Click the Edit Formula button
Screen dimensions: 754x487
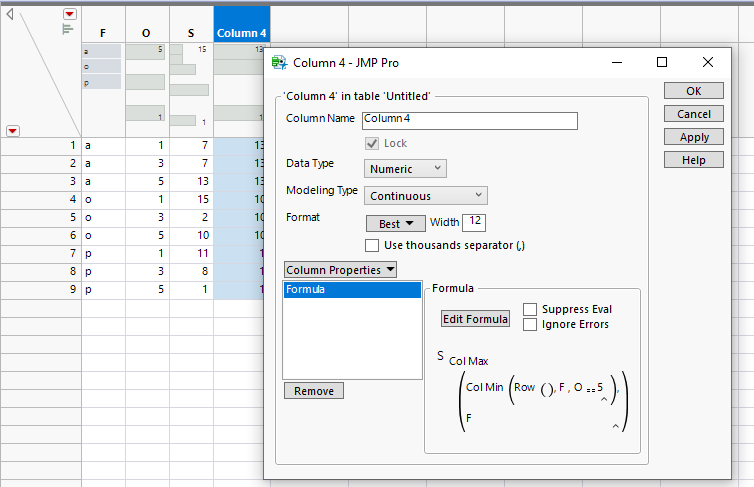476,319
